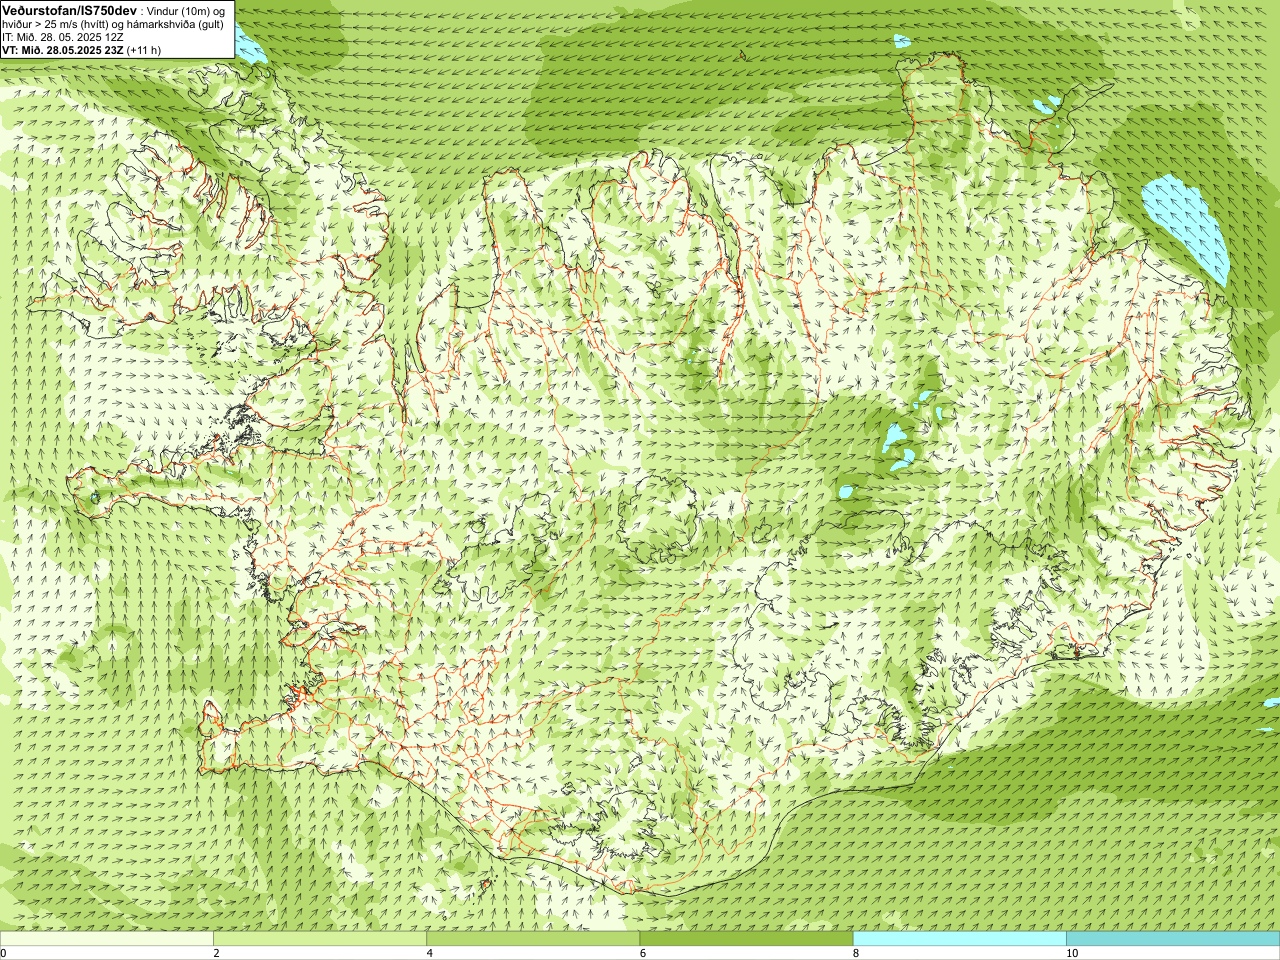Click the Veðurstofan/IS750dev title text
Viewport: 1280px width, 960px height.
[x=69, y=9]
